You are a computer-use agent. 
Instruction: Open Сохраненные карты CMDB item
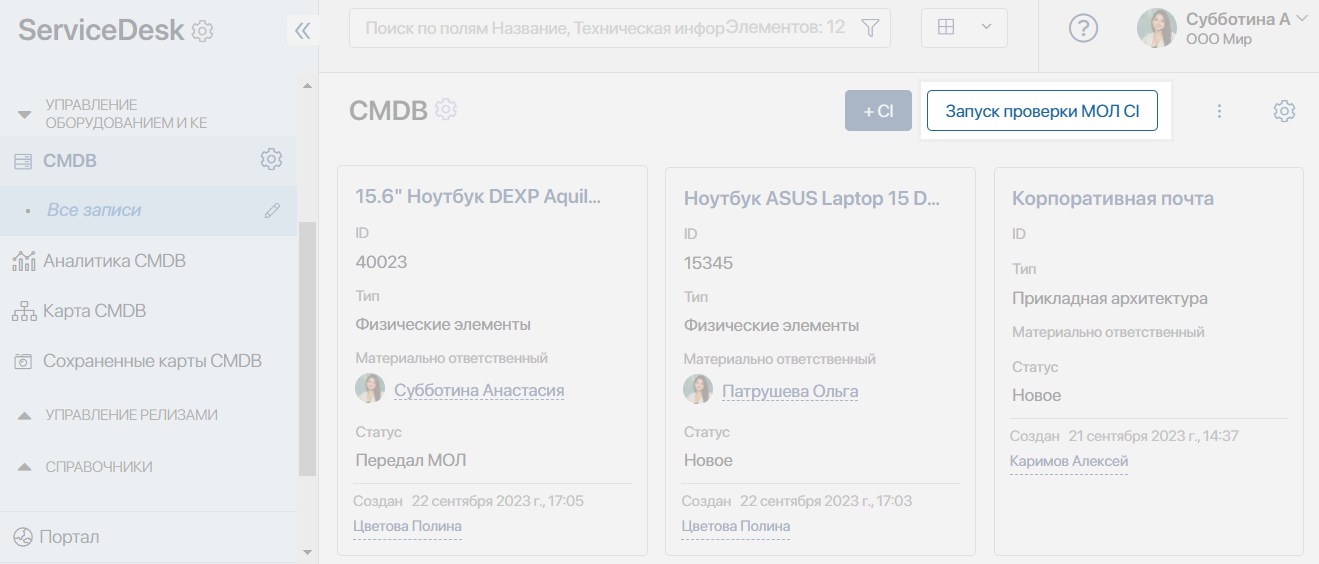pyautogui.click(x=152, y=361)
